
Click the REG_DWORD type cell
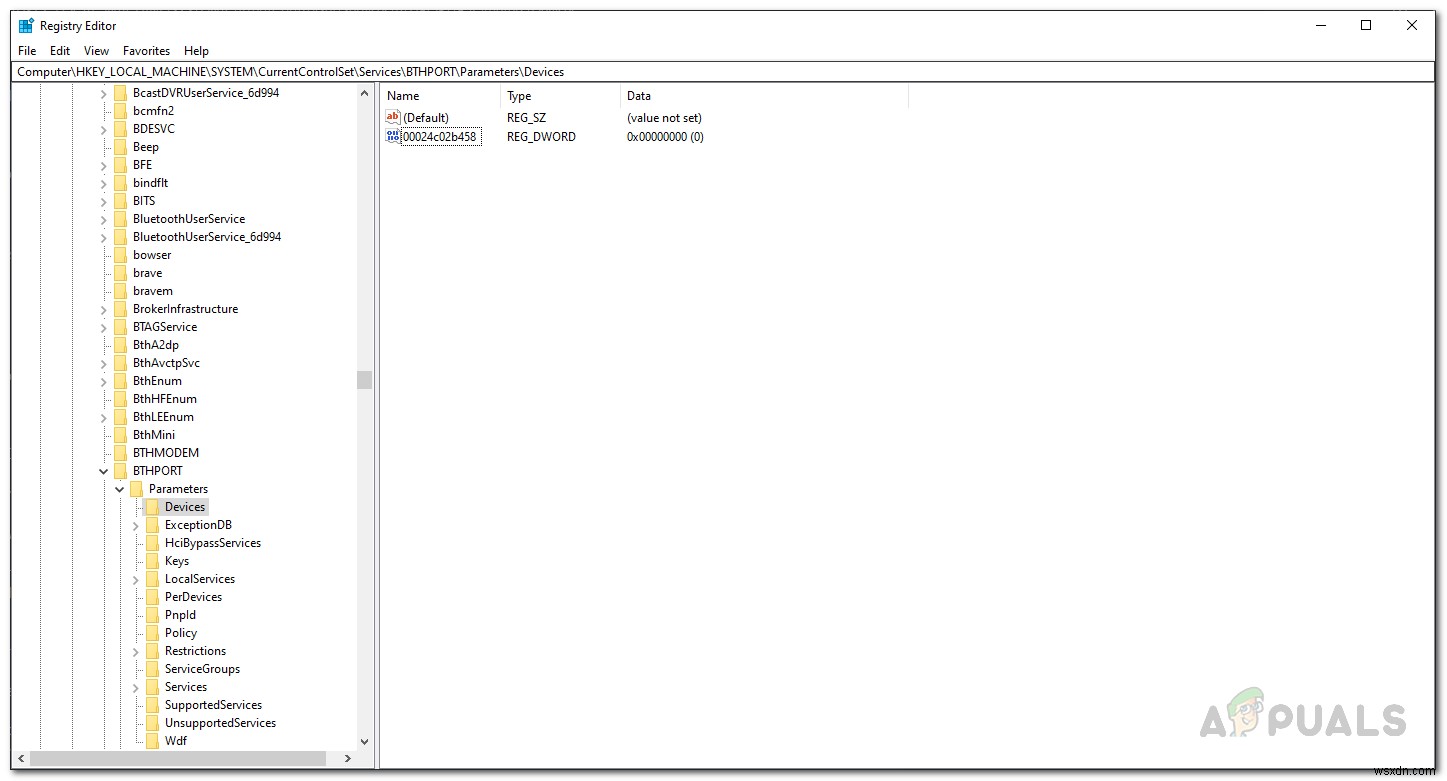(x=541, y=137)
